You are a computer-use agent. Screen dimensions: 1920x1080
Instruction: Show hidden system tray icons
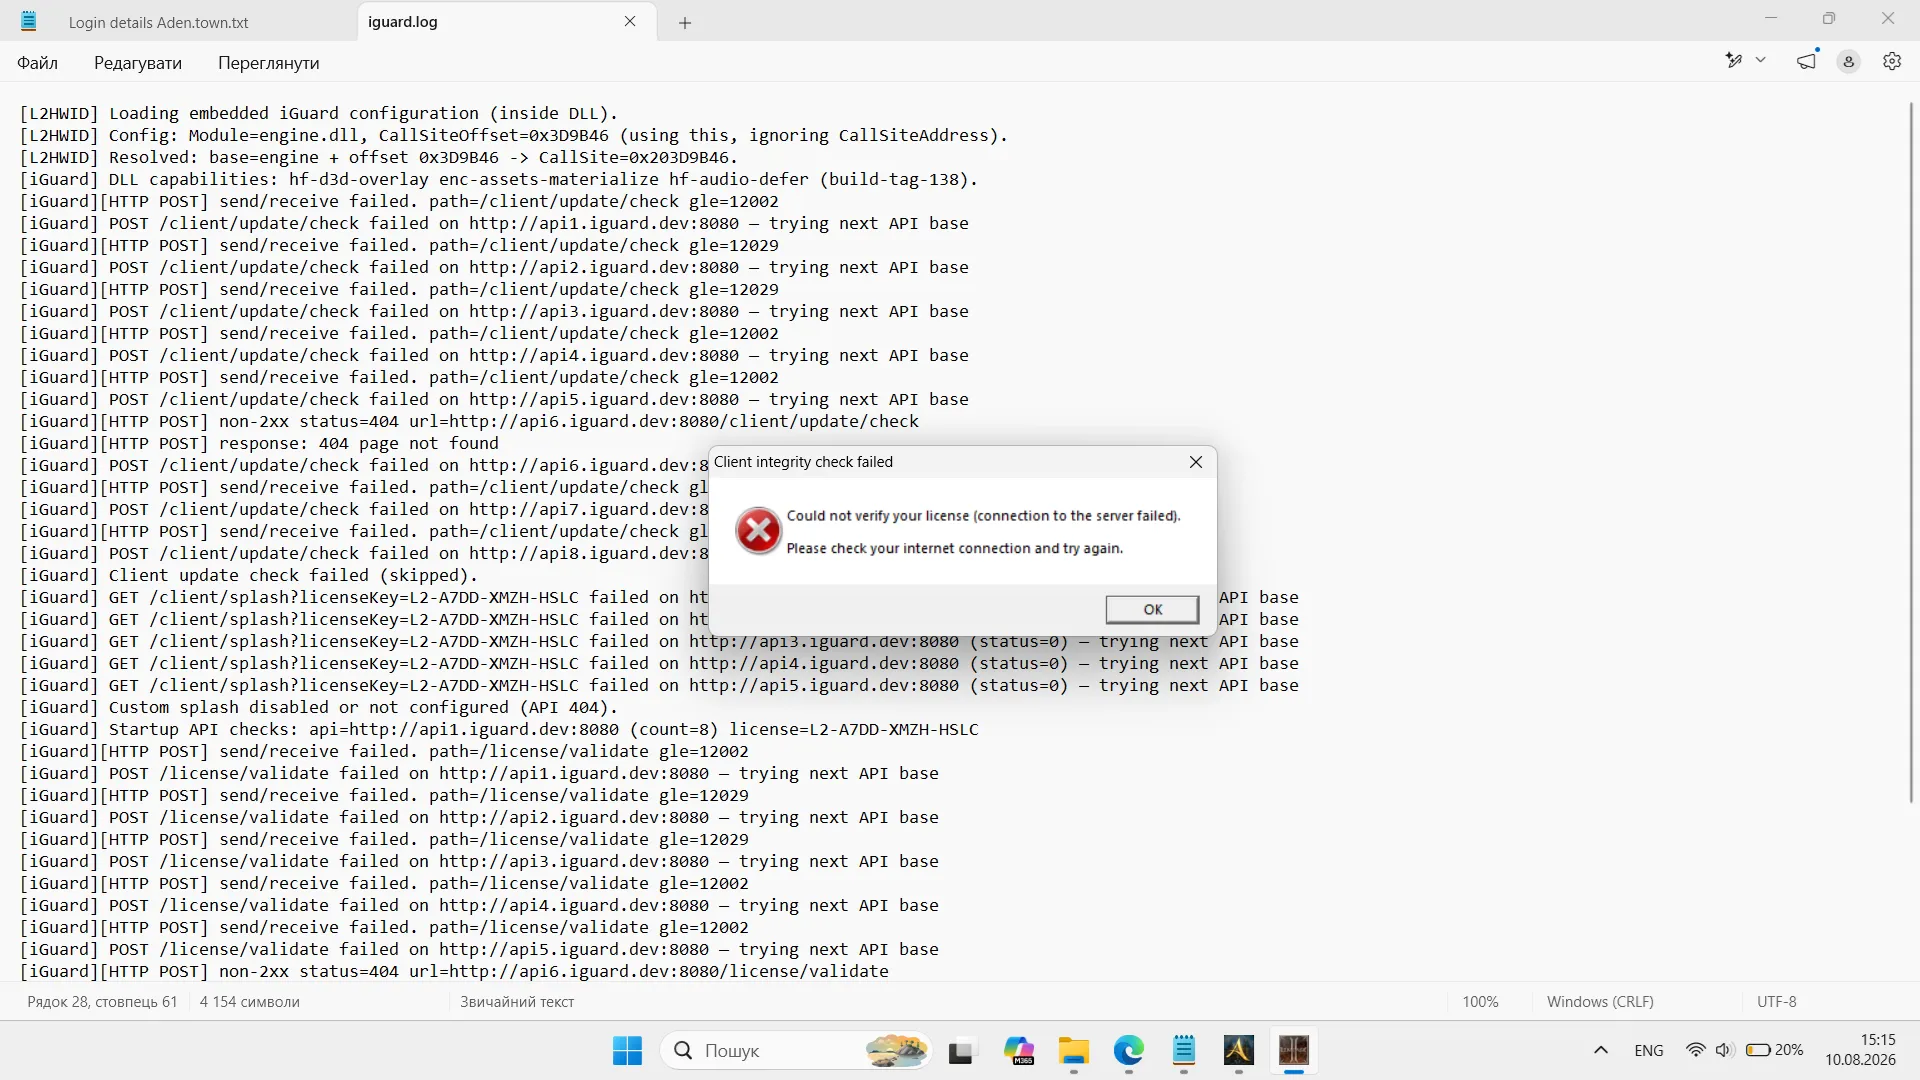[1601, 1051]
